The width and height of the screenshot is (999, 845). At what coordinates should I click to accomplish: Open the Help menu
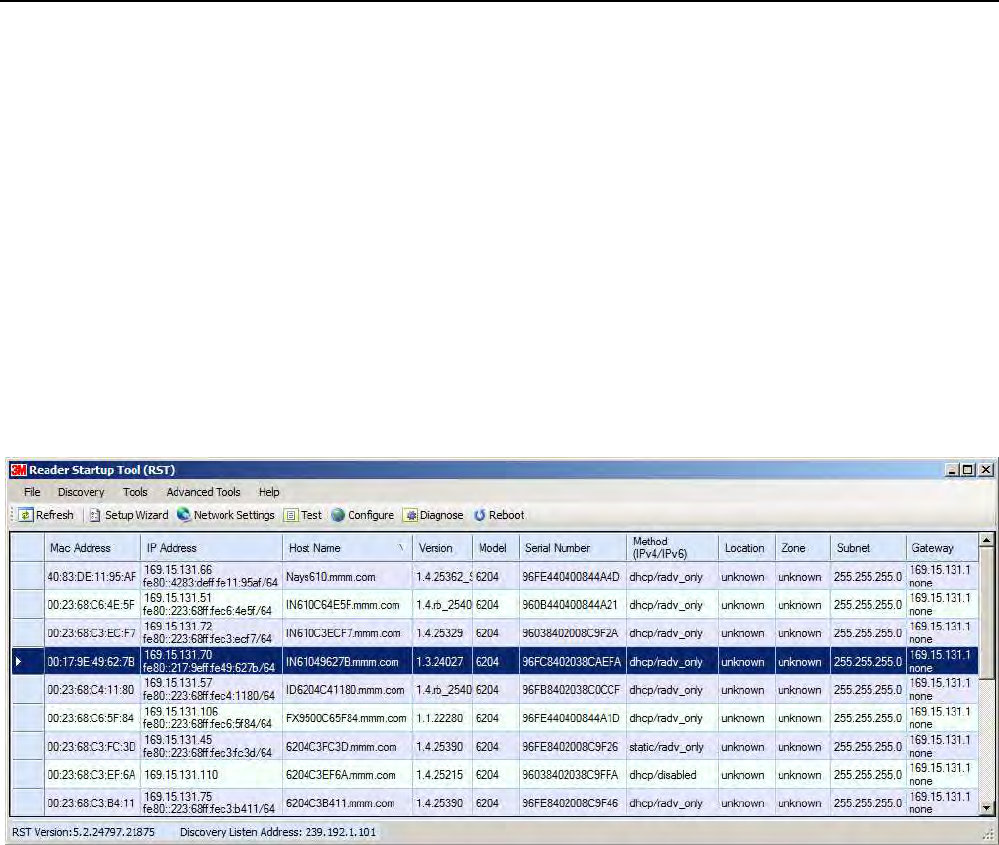(269, 492)
